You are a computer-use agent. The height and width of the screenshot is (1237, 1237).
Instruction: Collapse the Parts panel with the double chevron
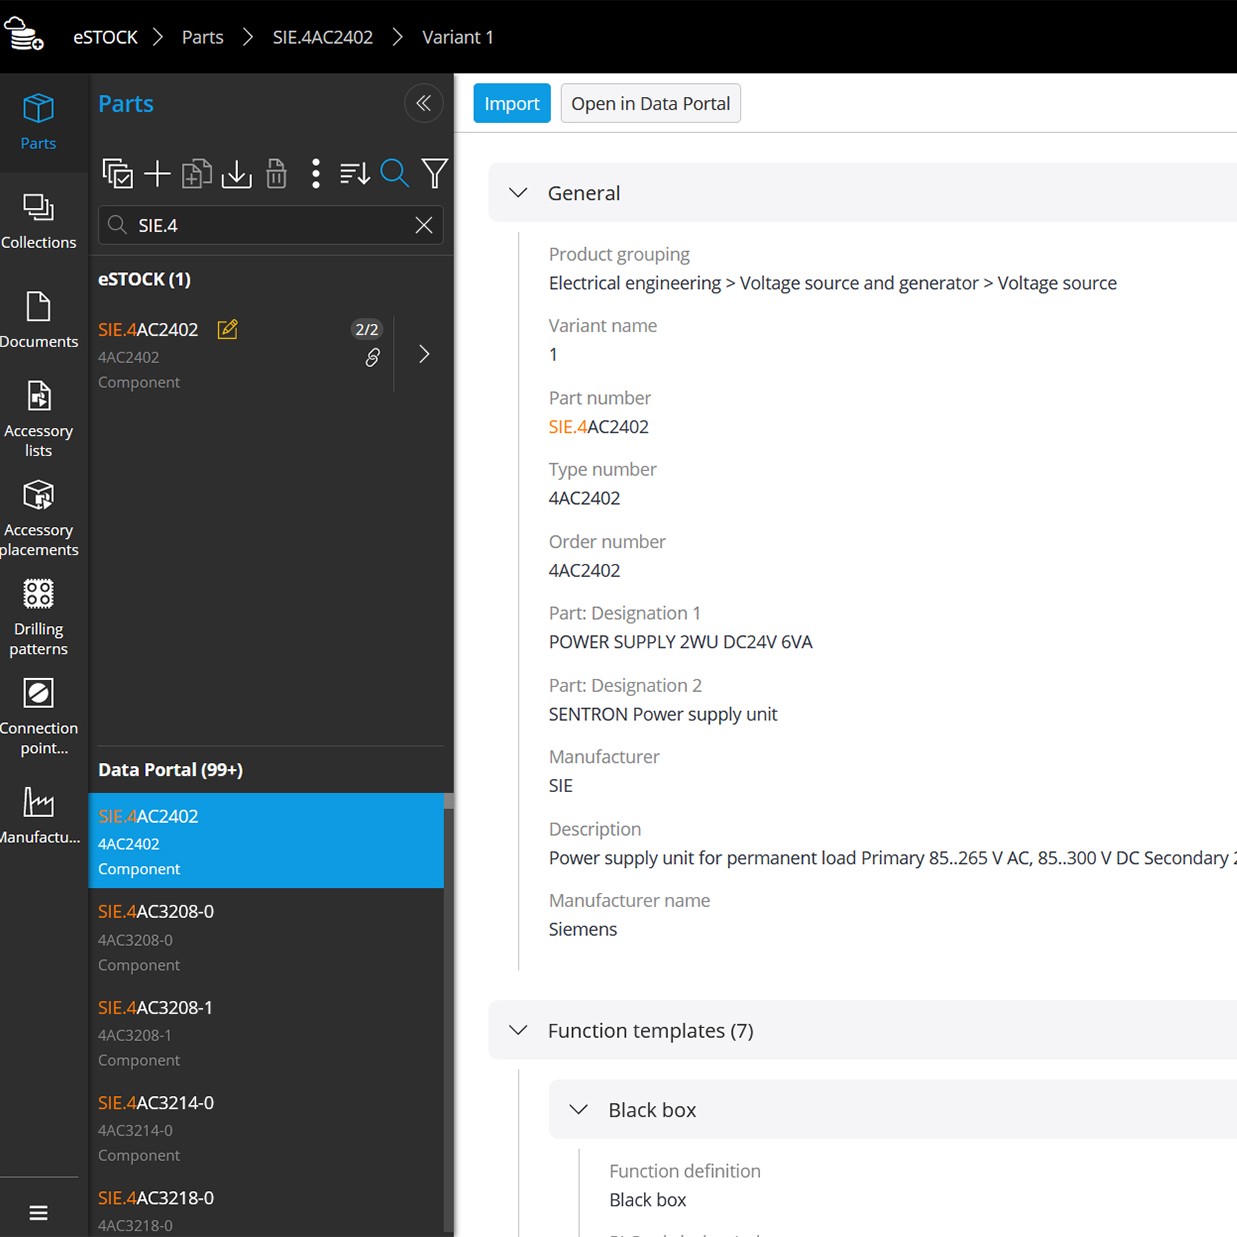pyautogui.click(x=423, y=103)
